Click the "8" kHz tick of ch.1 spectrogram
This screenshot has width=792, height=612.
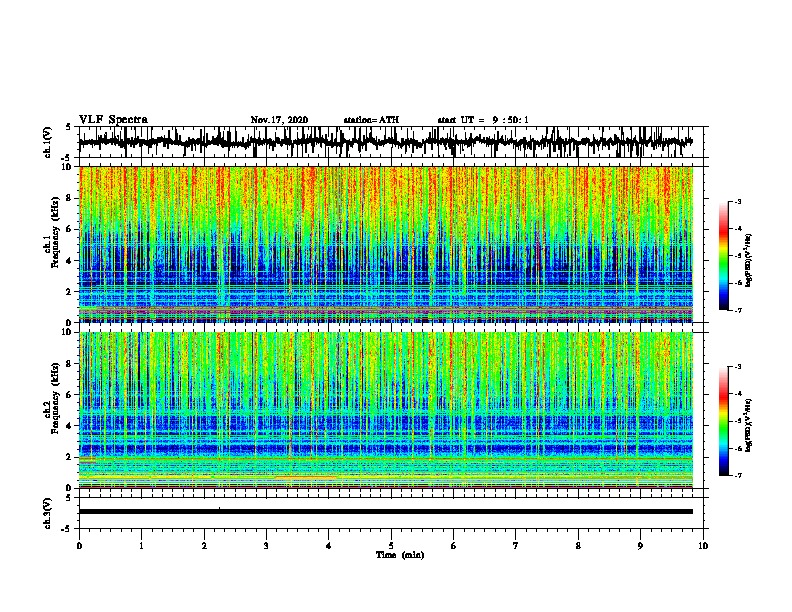[69, 198]
